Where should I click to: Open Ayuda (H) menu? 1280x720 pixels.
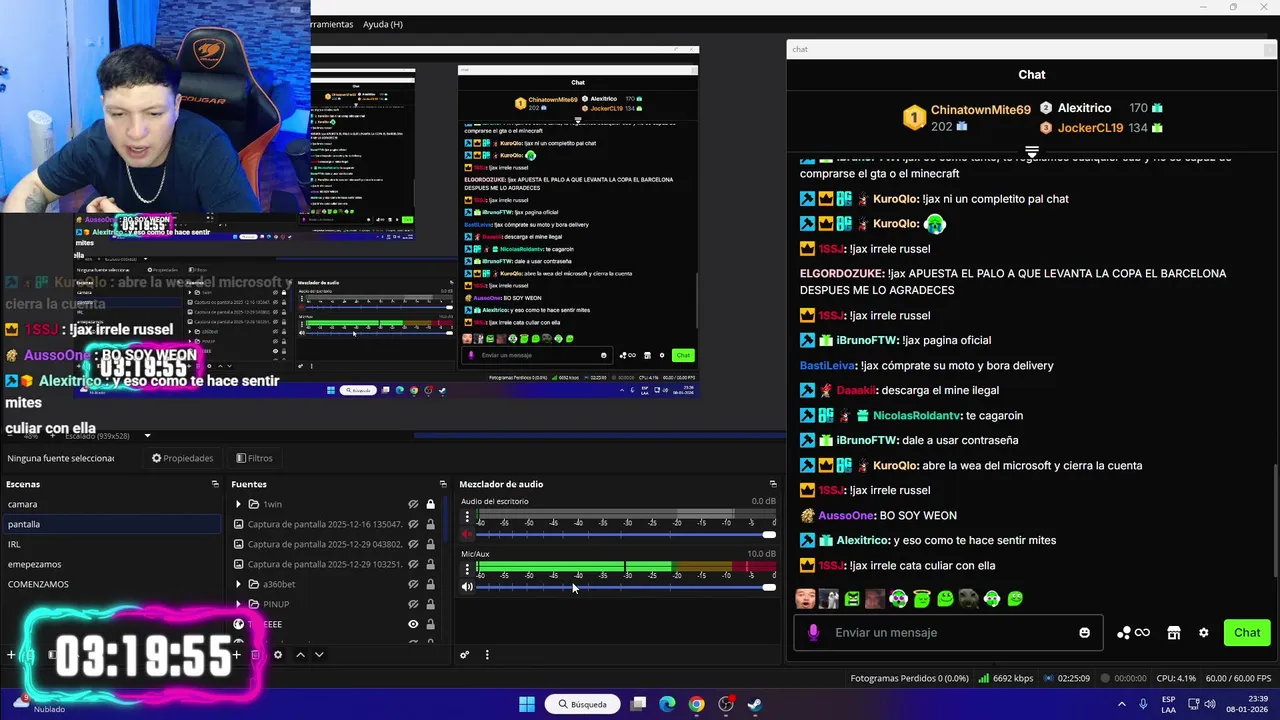[382, 24]
